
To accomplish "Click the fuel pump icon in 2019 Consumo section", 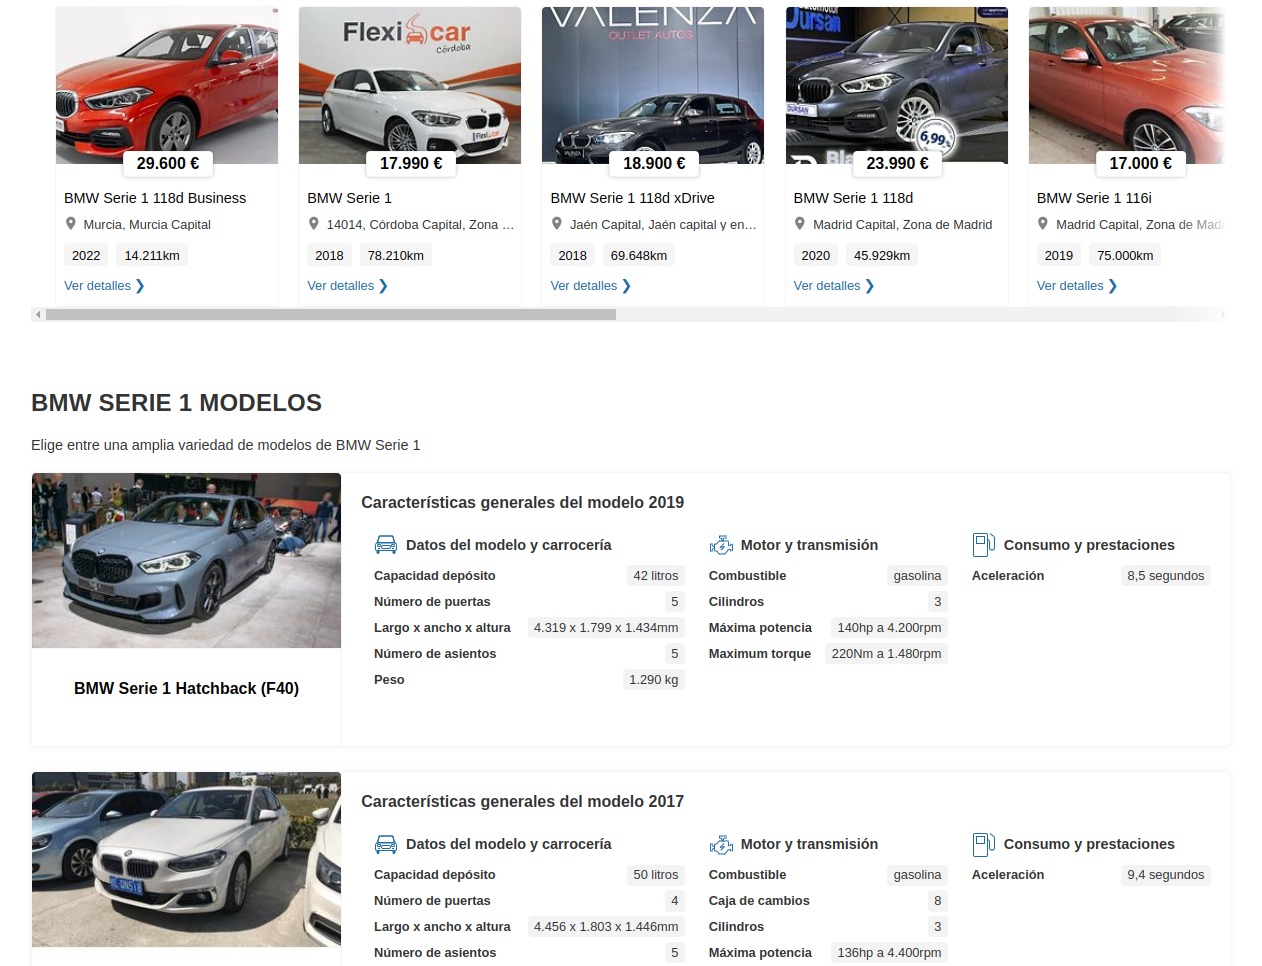I will pos(983,545).
